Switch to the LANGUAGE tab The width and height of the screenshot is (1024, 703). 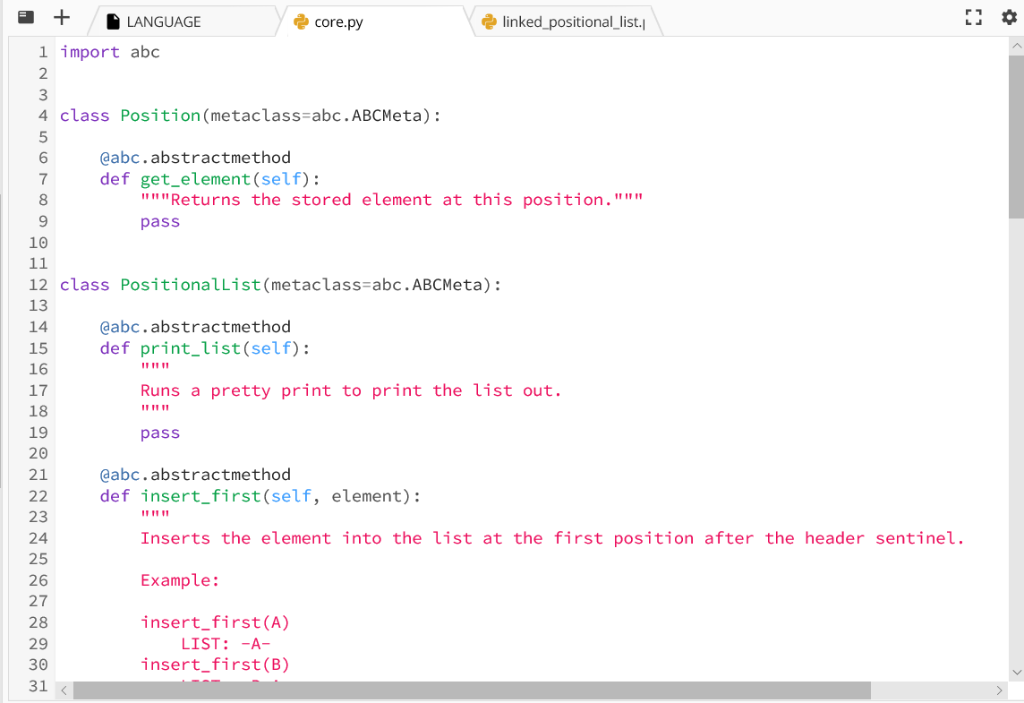[165, 20]
